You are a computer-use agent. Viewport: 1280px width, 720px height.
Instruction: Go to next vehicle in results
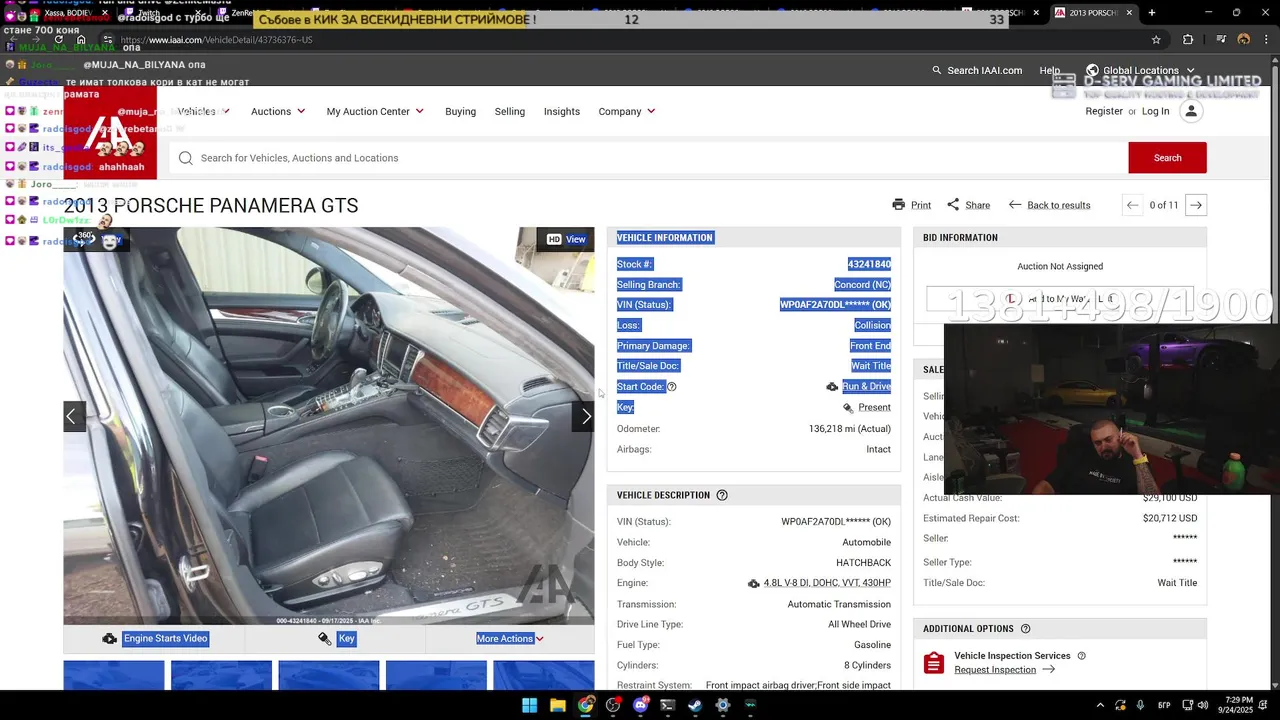point(1196,205)
